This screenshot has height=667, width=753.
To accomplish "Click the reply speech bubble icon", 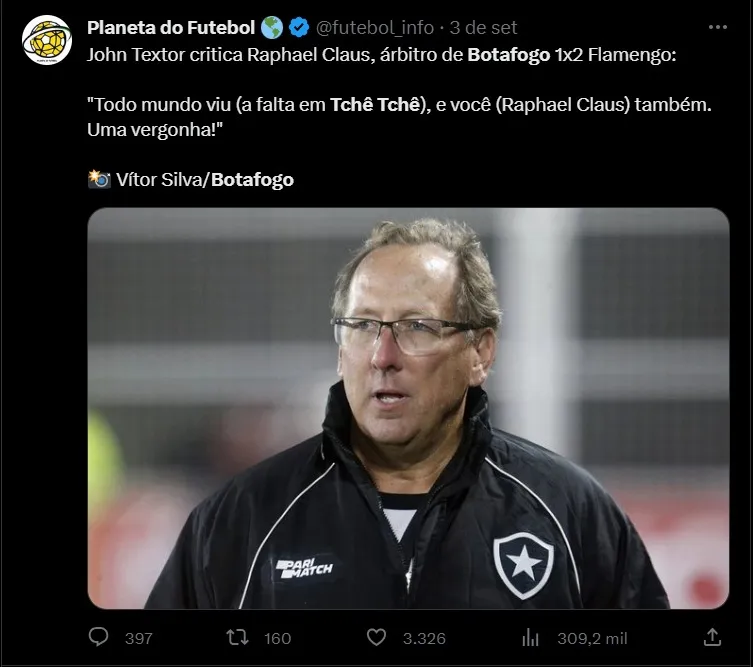I will click(98, 637).
